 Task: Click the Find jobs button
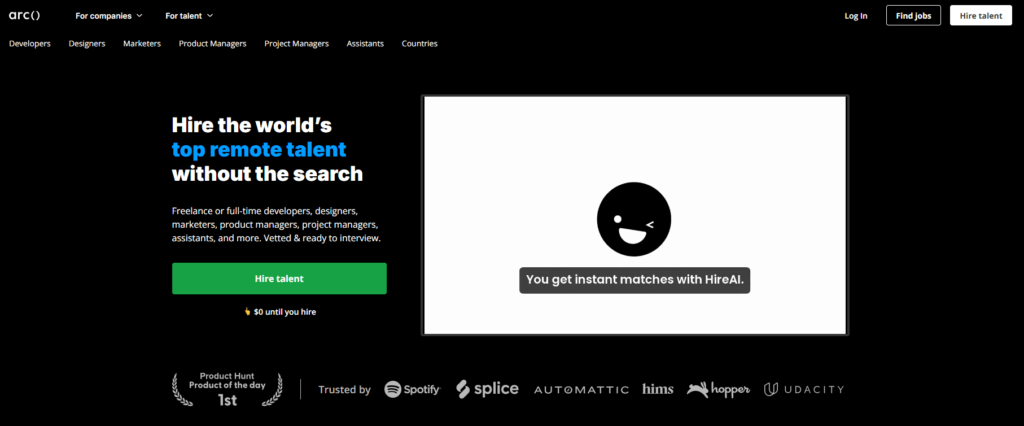(x=913, y=16)
